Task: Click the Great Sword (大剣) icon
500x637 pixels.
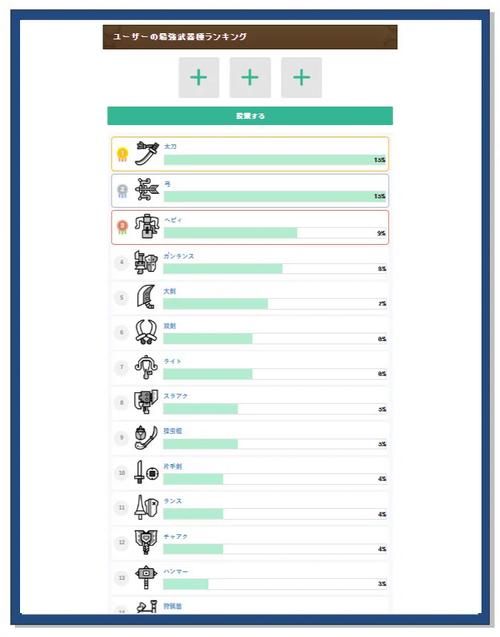Action: 146,297
